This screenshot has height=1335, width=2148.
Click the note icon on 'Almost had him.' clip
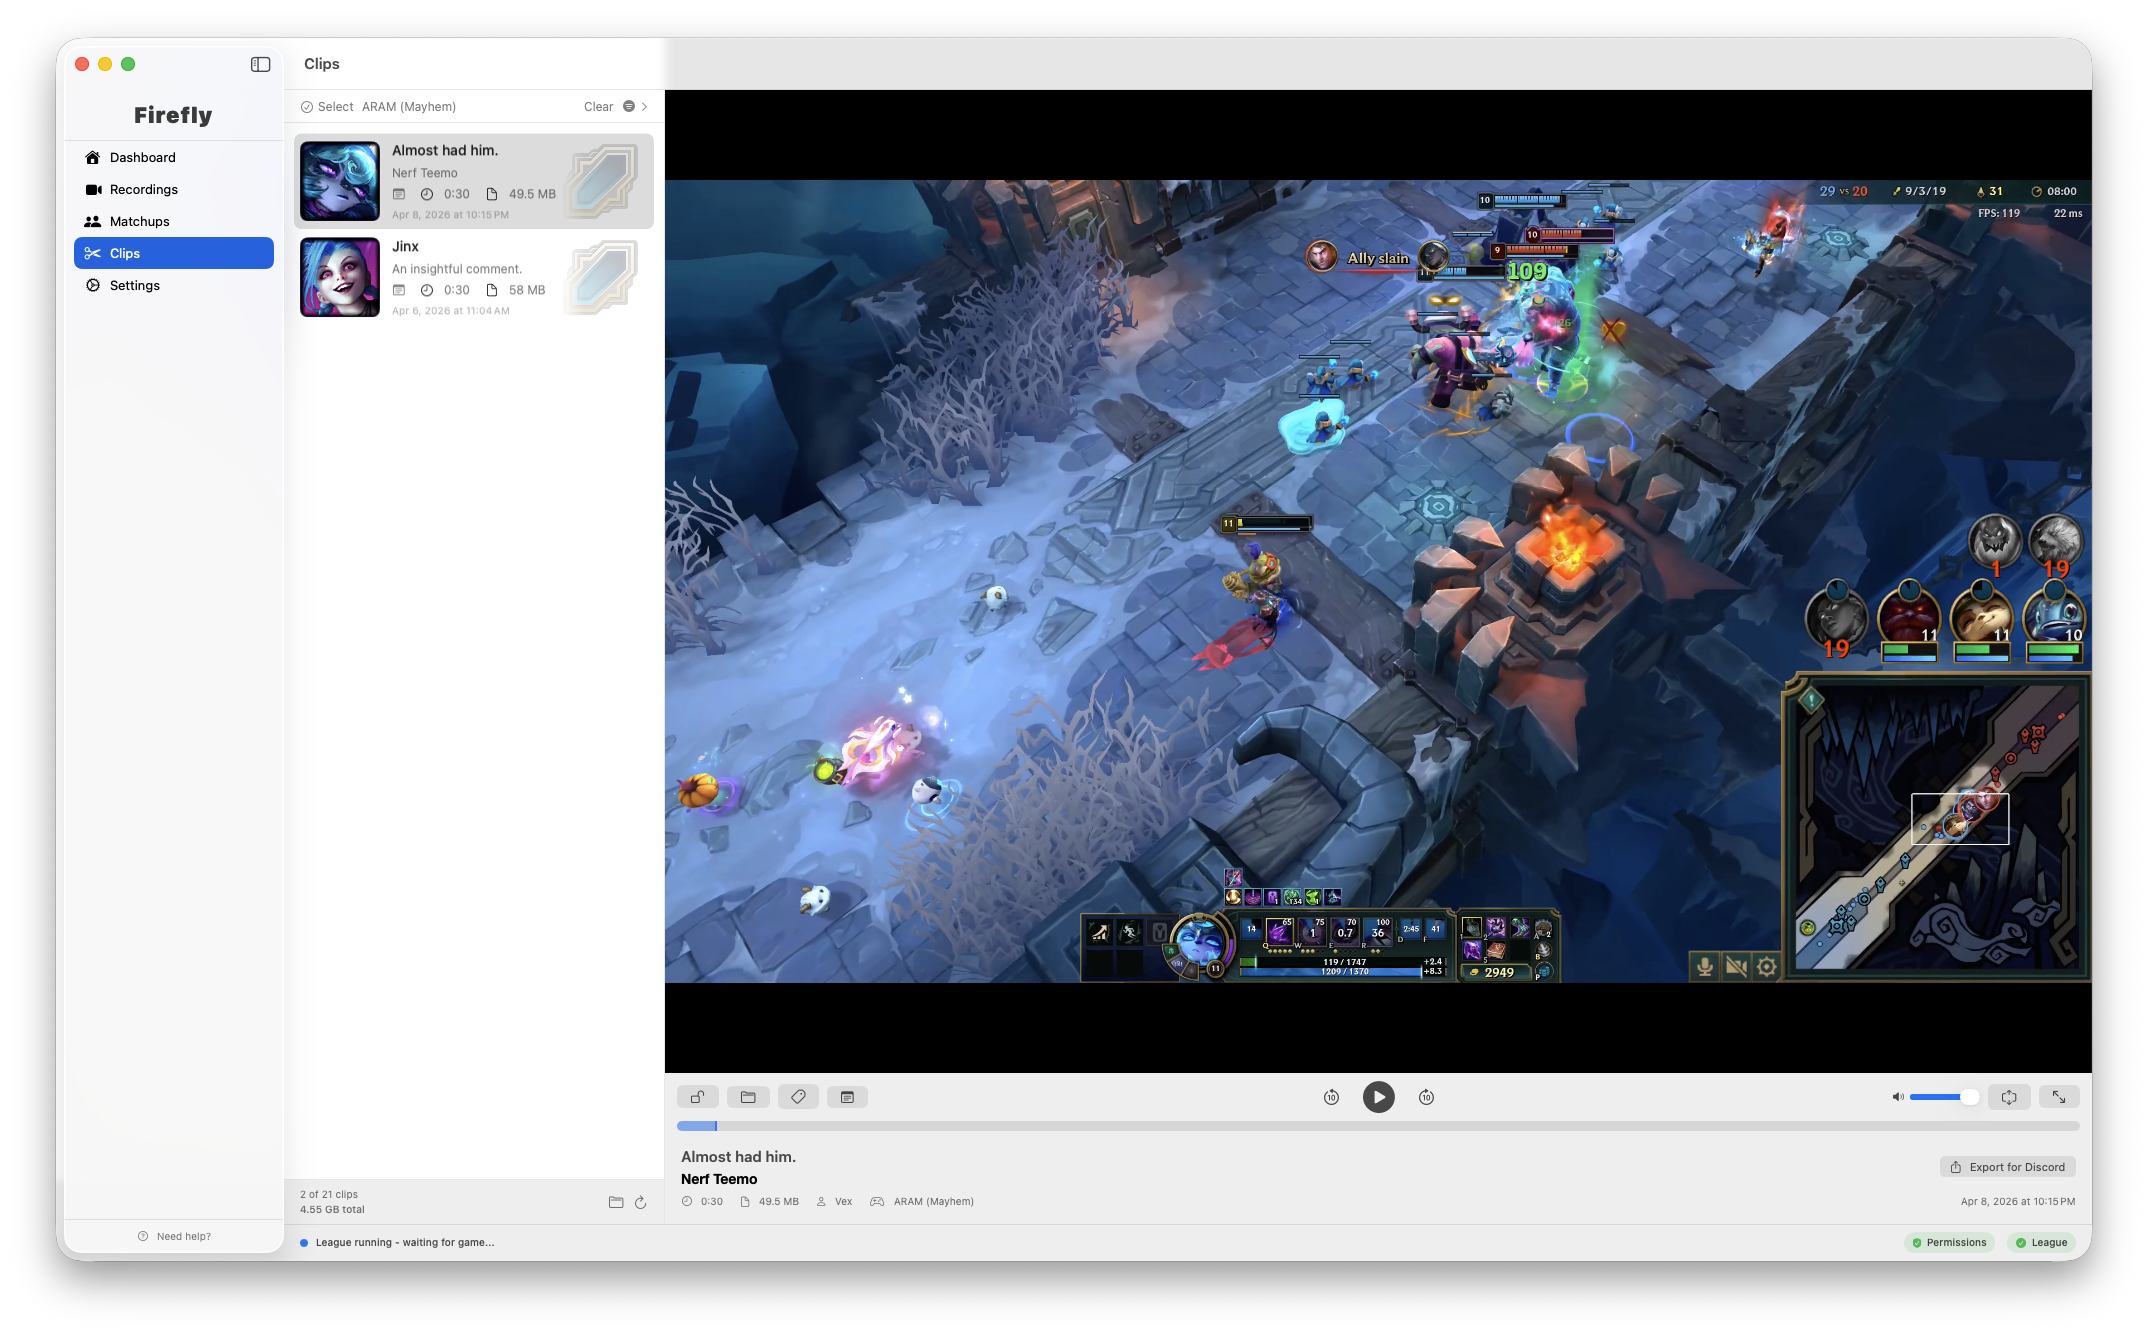pyautogui.click(x=399, y=194)
